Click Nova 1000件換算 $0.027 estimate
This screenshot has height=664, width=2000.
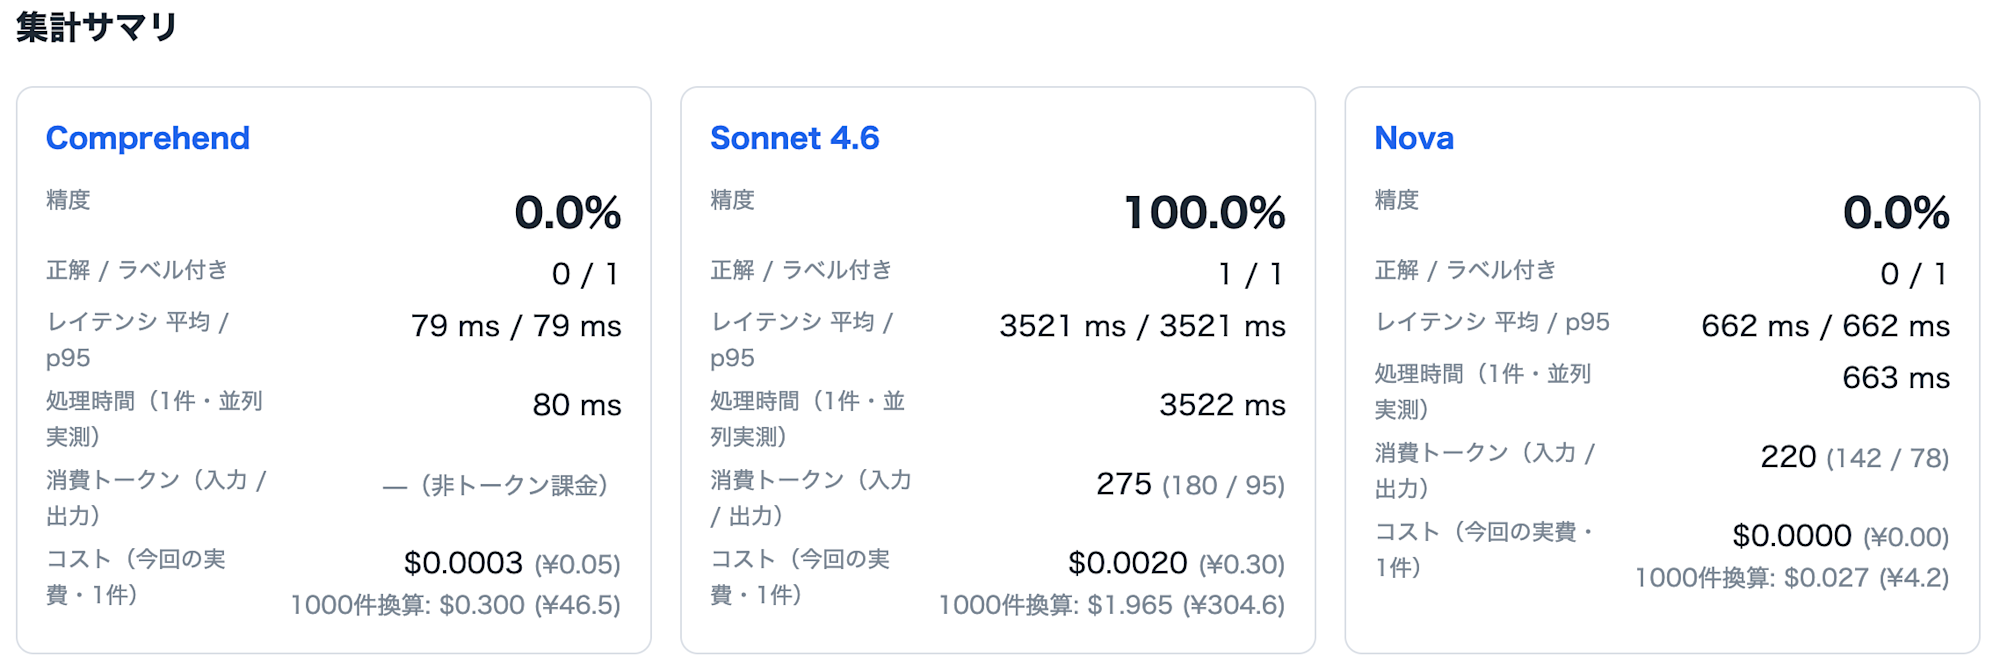click(x=1792, y=578)
